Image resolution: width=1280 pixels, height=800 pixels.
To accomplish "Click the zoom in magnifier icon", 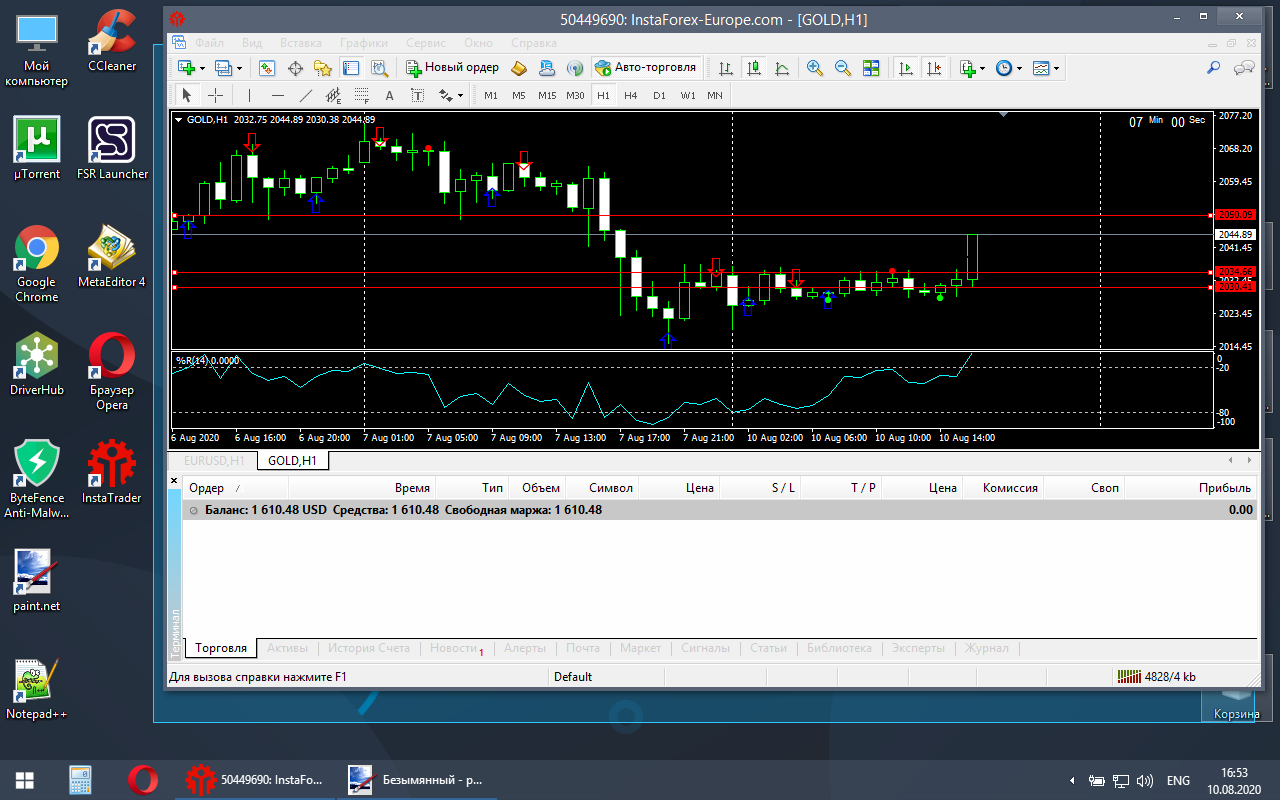I will click(x=815, y=68).
